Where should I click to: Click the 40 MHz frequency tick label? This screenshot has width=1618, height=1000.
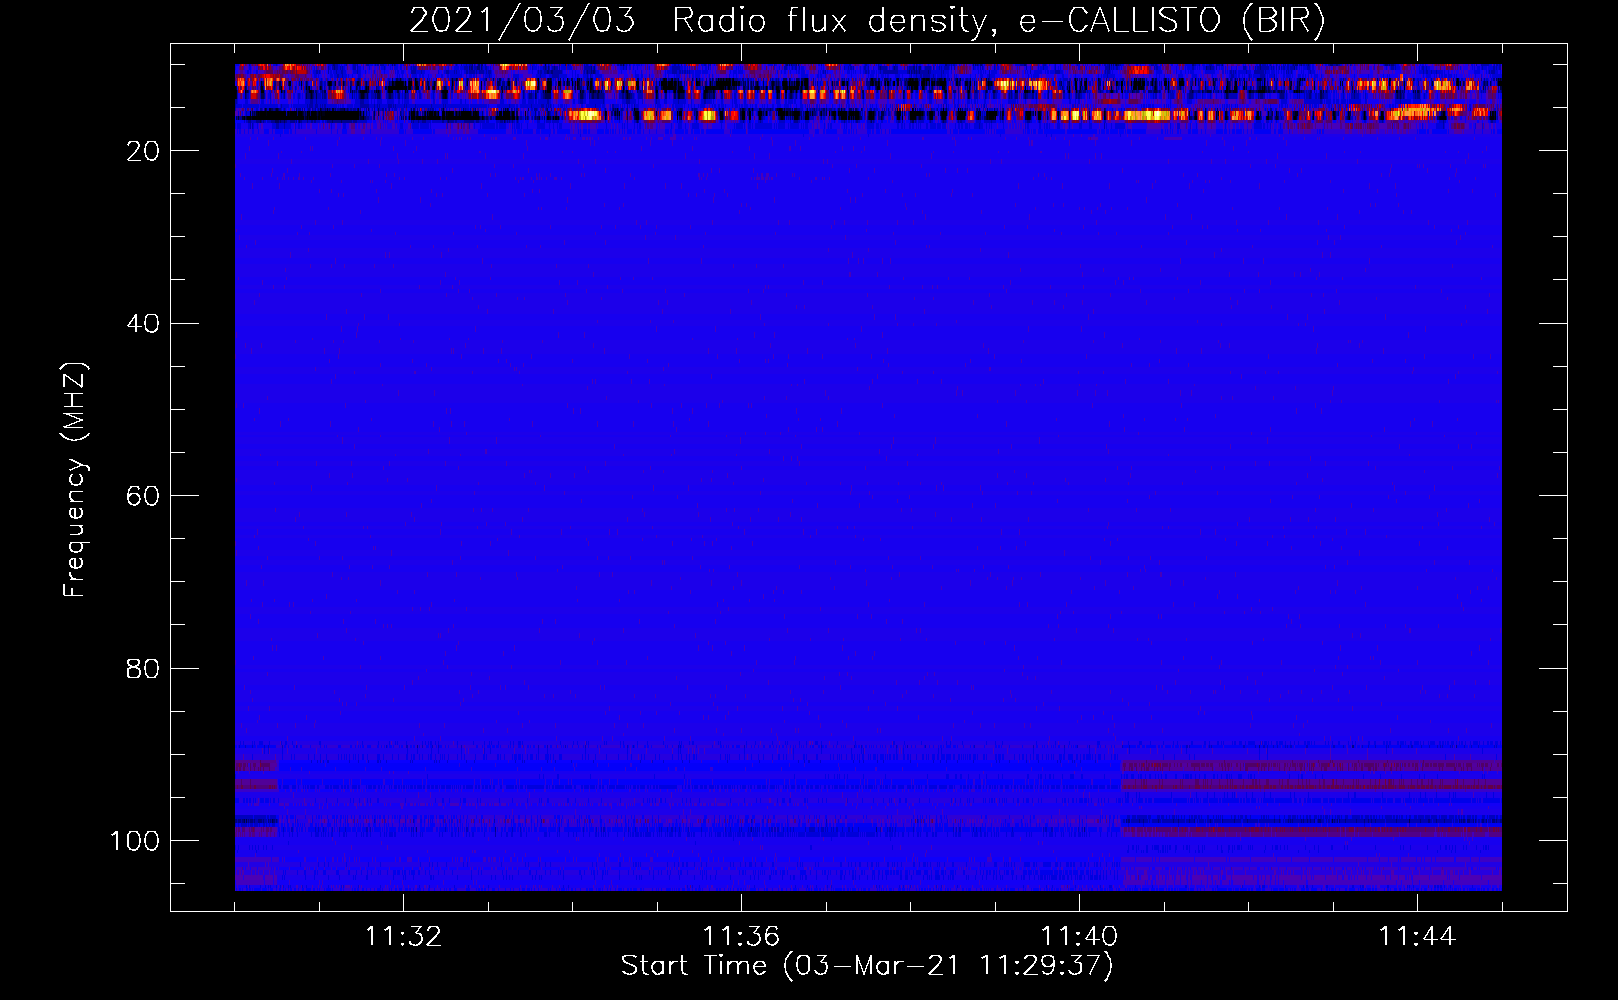pos(143,324)
